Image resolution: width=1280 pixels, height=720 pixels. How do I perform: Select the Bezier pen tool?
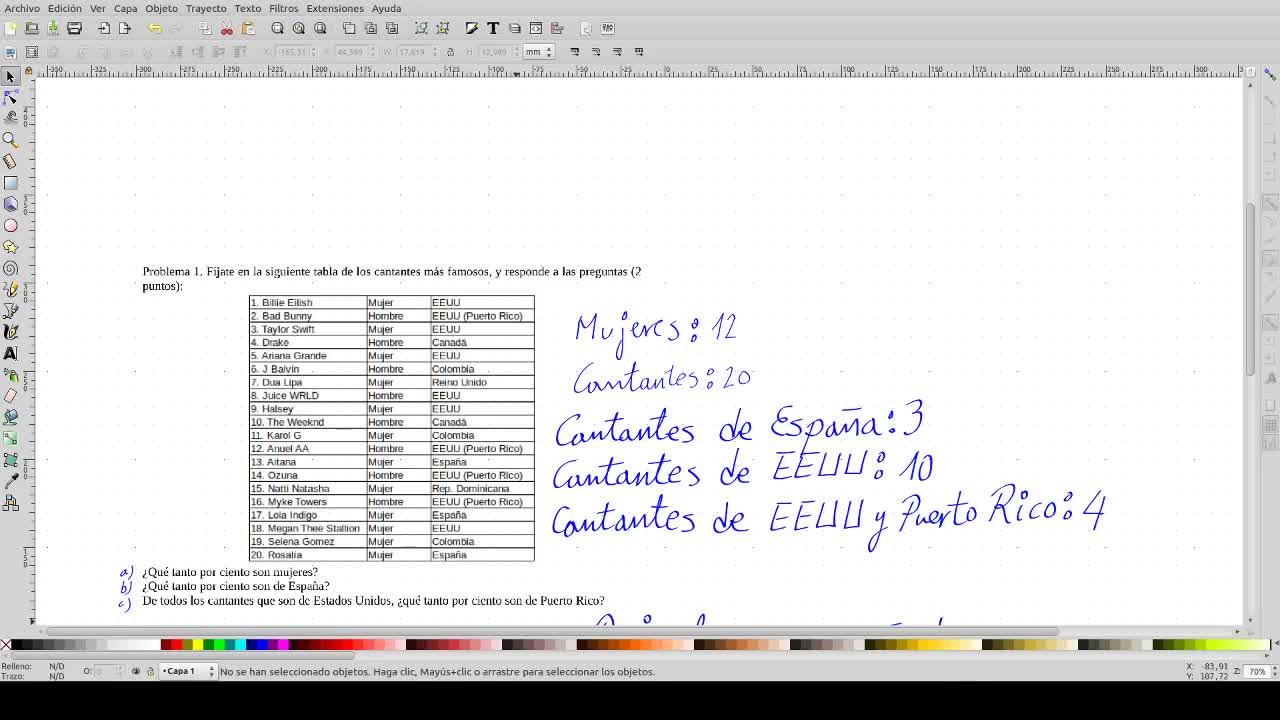tap(11, 311)
